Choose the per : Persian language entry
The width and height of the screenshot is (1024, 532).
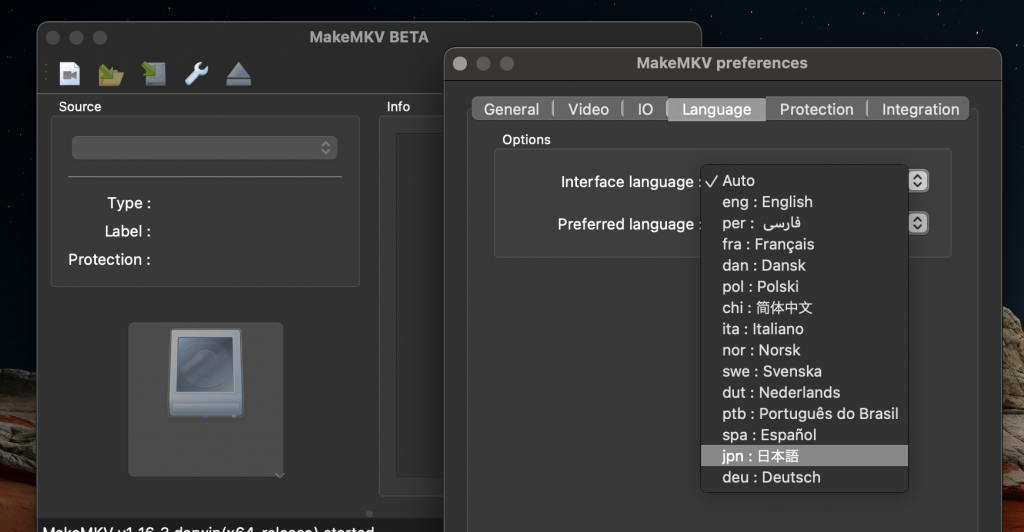pyautogui.click(x=804, y=223)
